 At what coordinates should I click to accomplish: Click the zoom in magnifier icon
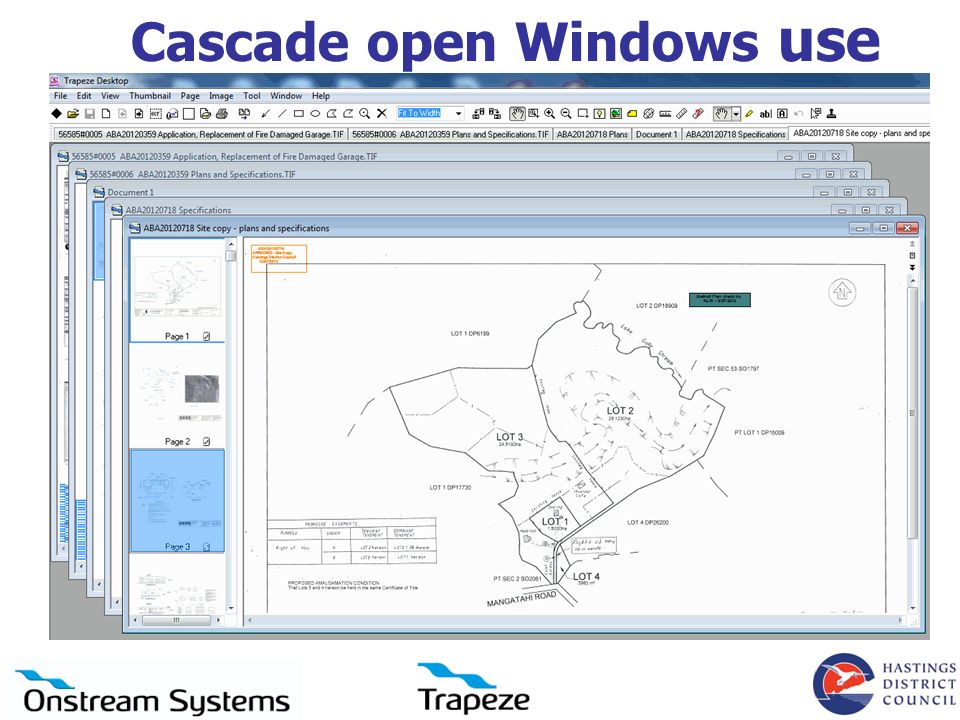[x=550, y=113]
